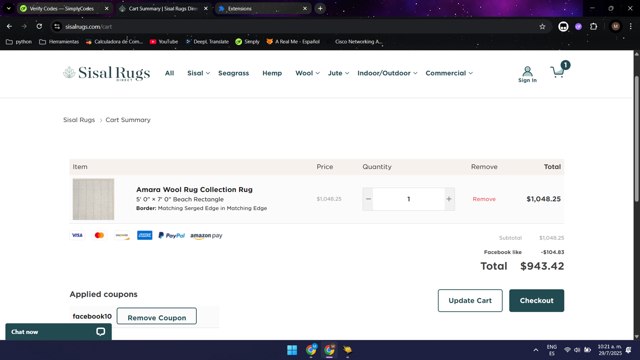Click the rug product thumbnail
This screenshot has width=640, height=360.
[x=93, y=199]
